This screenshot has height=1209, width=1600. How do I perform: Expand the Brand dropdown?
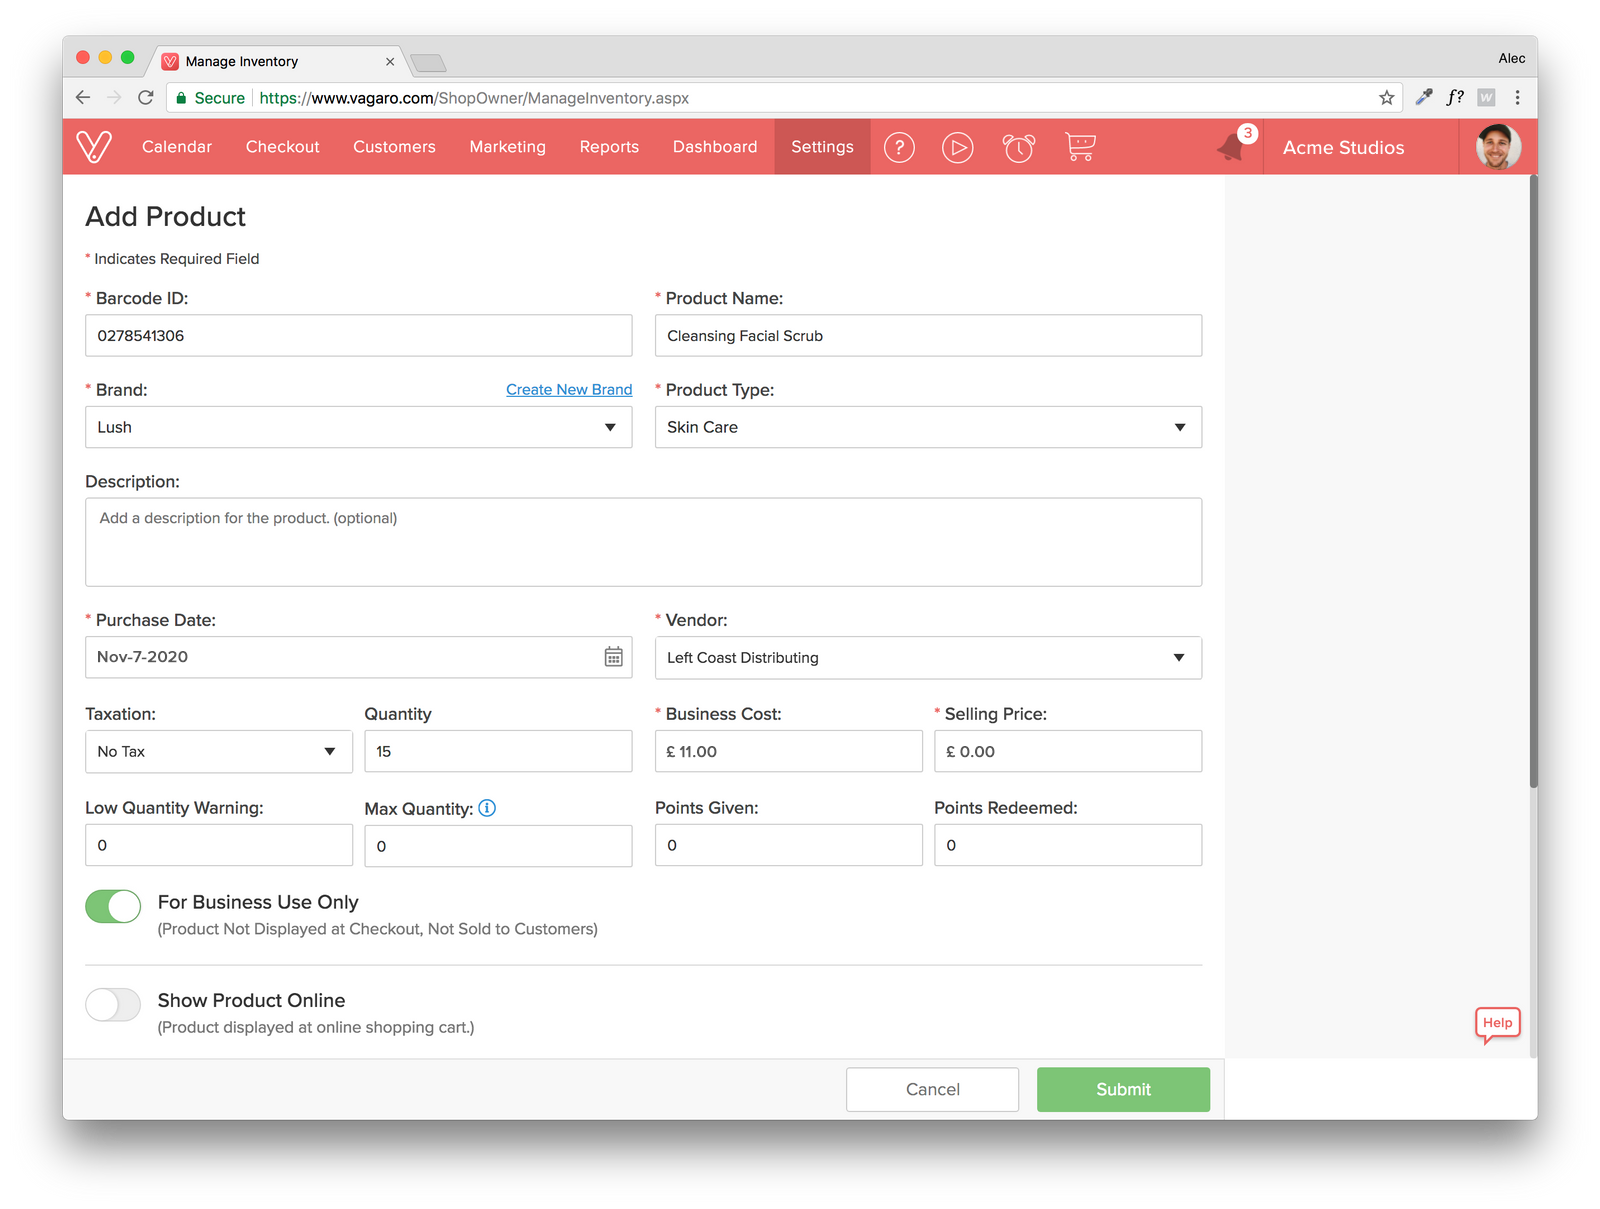click(359, 427)
